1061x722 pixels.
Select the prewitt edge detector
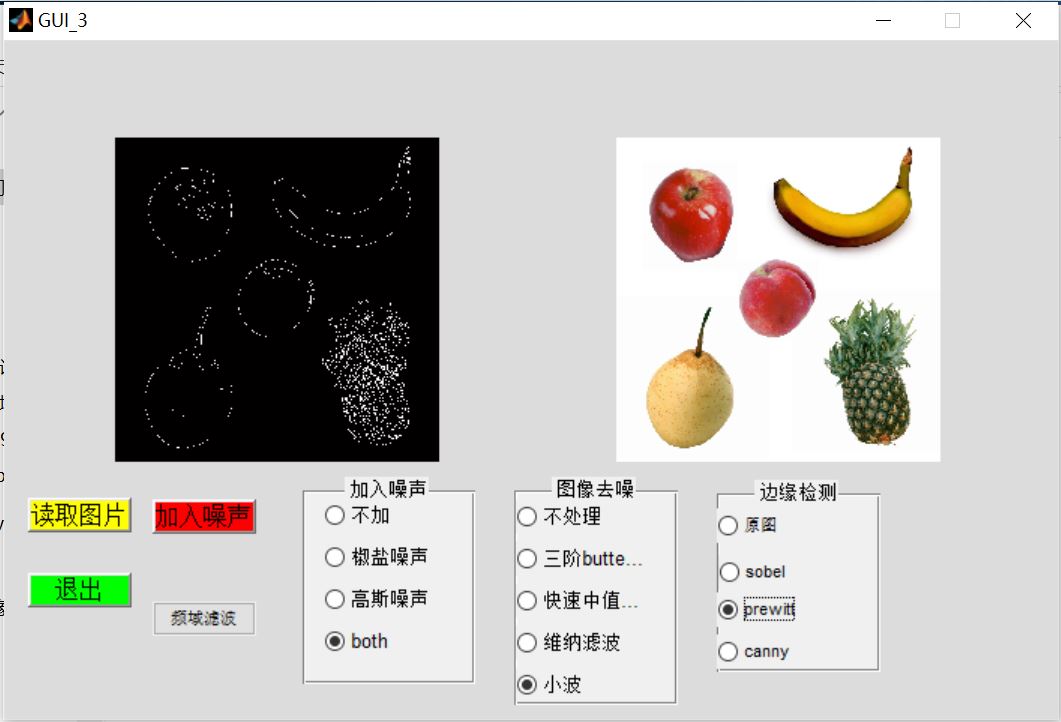pyautogui.click(x=728, y=611)
